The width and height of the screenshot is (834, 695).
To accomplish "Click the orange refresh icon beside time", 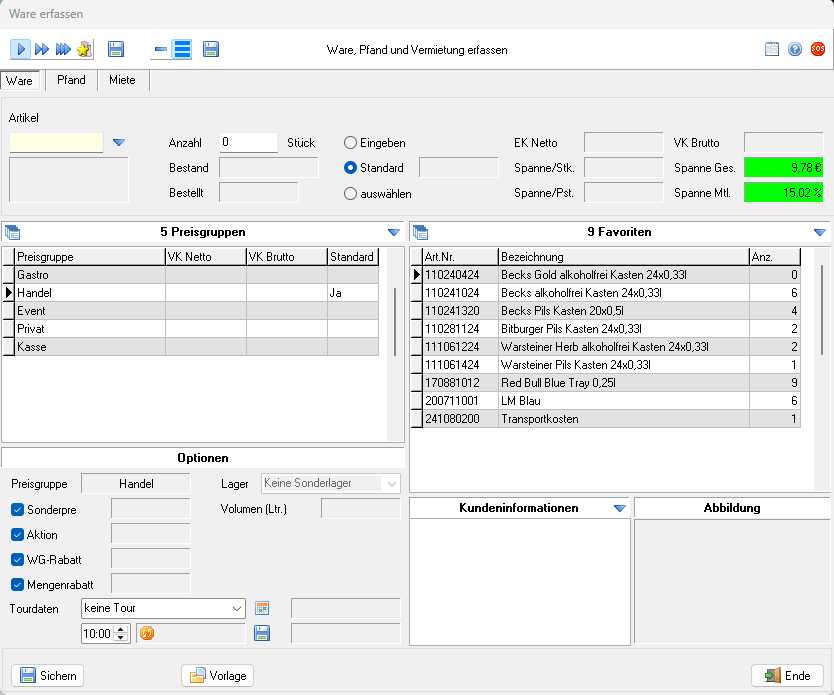I will (147, 633).
